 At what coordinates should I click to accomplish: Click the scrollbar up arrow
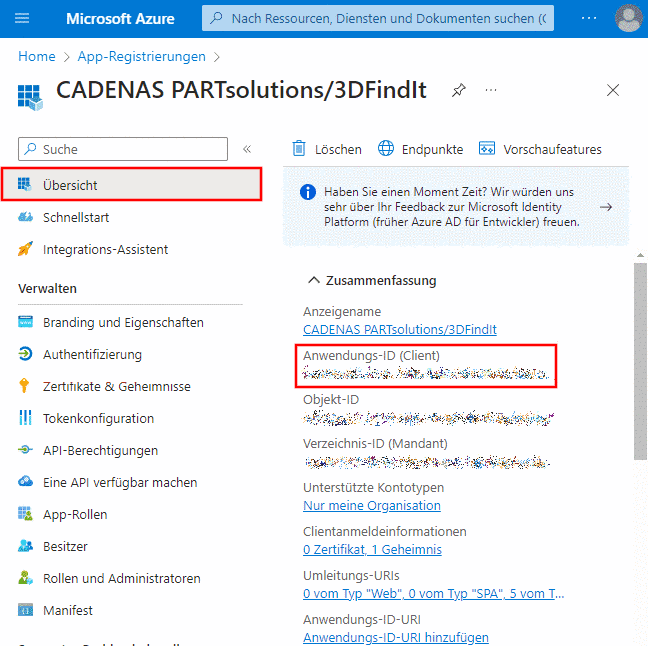(x=640, y=255)
